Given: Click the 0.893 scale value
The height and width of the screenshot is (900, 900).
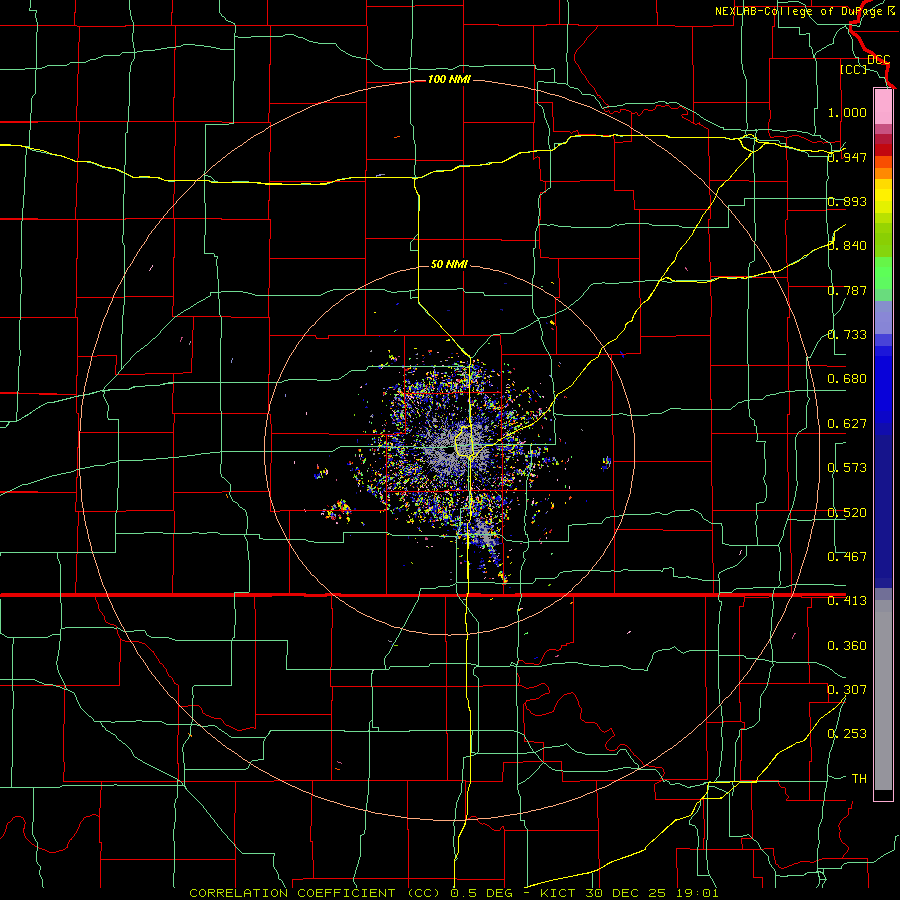Looking at the screenshot, I should point(847,201).
